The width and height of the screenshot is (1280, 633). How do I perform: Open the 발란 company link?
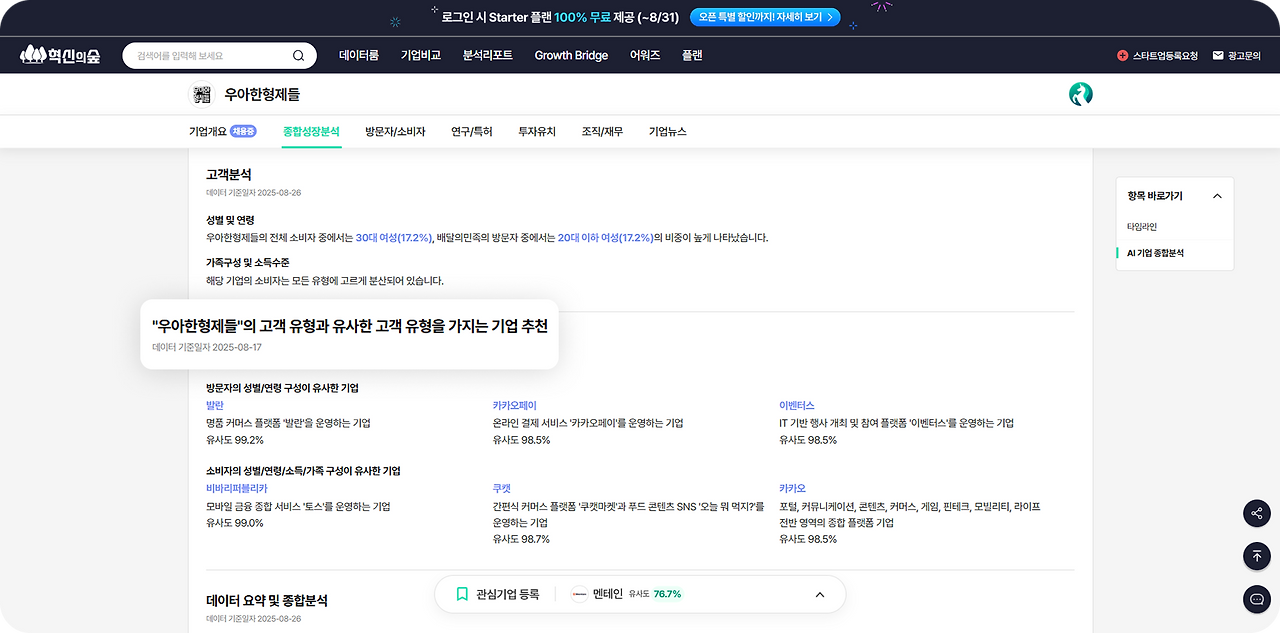[x=215, y=406]
